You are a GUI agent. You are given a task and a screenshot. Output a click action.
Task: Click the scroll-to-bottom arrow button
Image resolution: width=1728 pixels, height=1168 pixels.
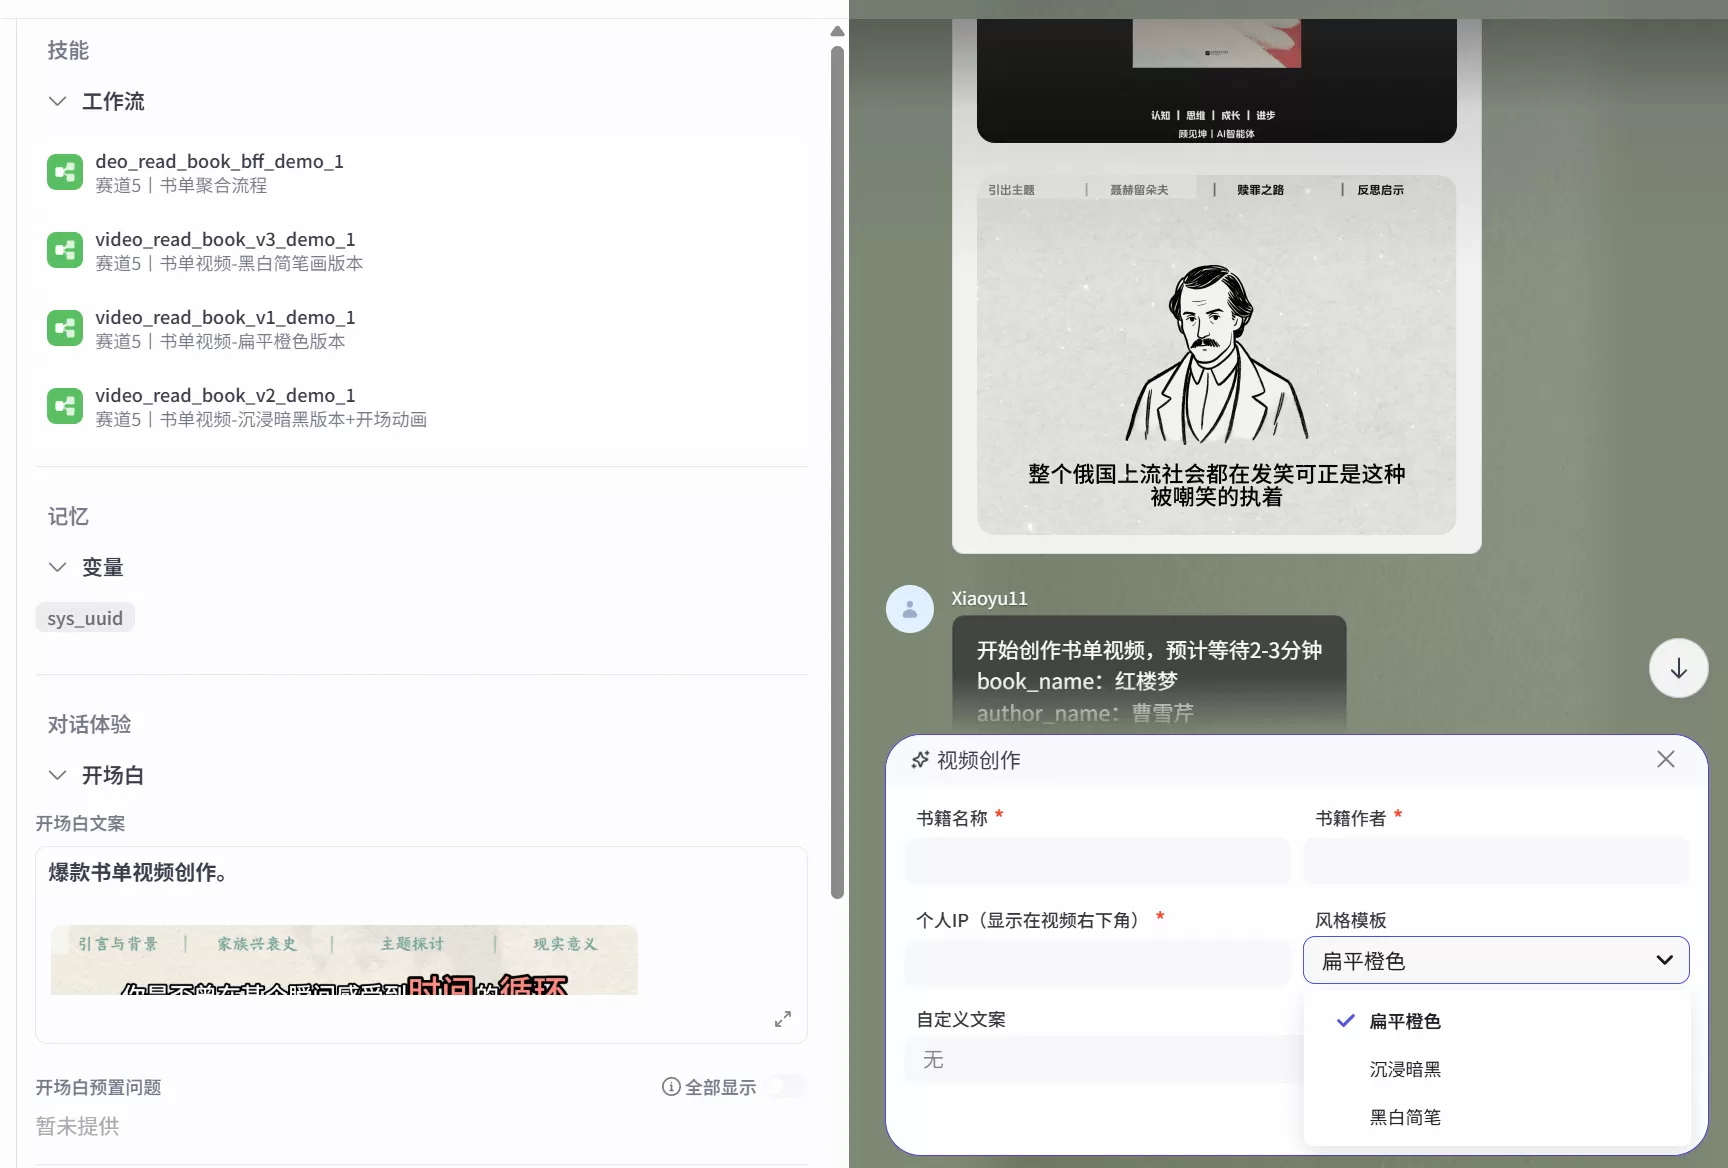point(1678,667)
